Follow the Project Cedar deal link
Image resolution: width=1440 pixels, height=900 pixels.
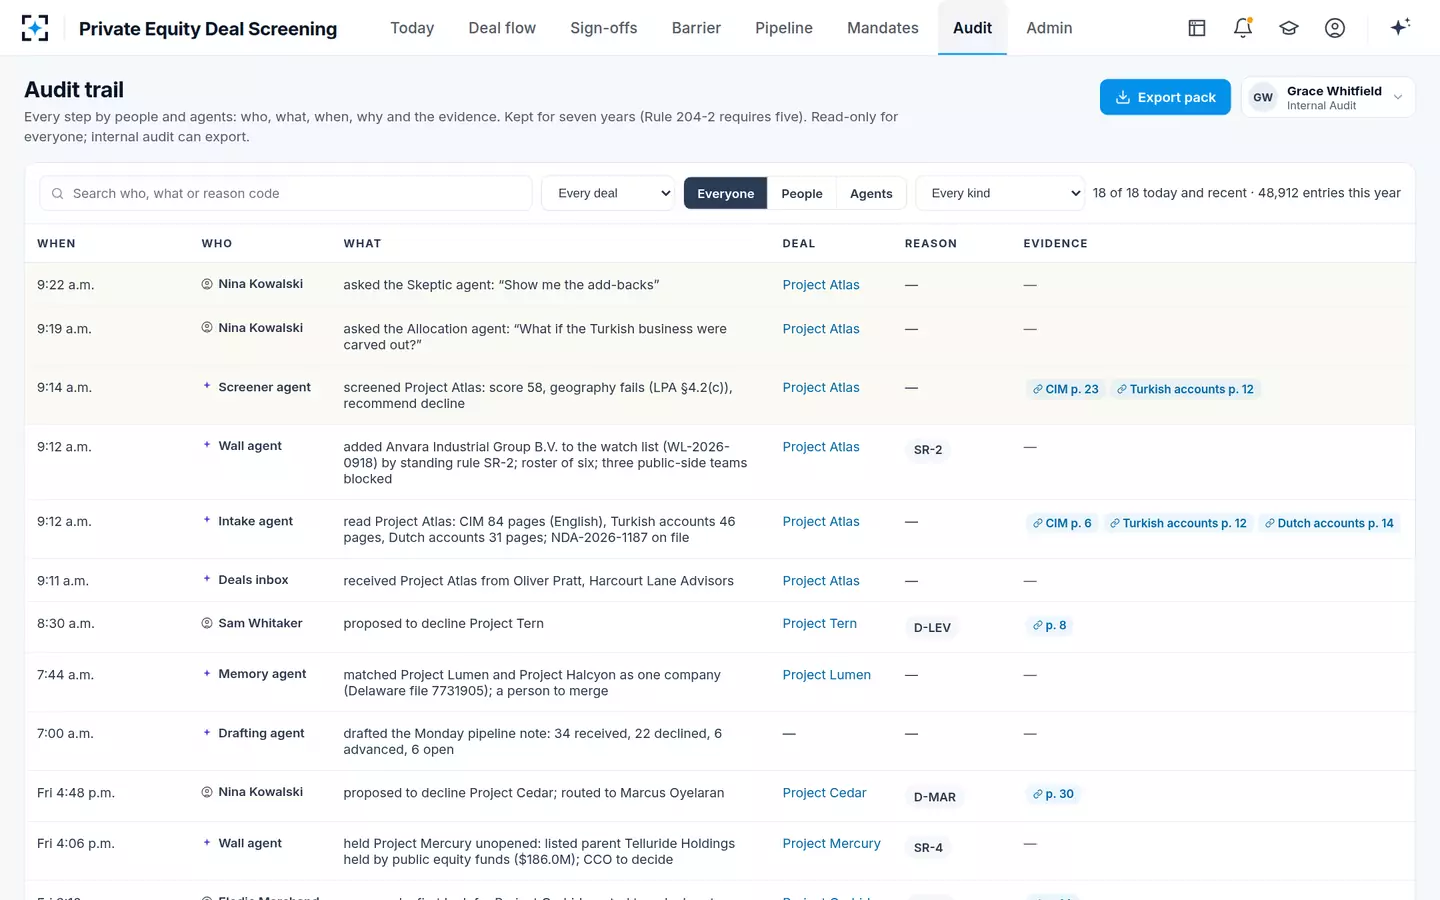pyautogui.click(x=825, y=793)
